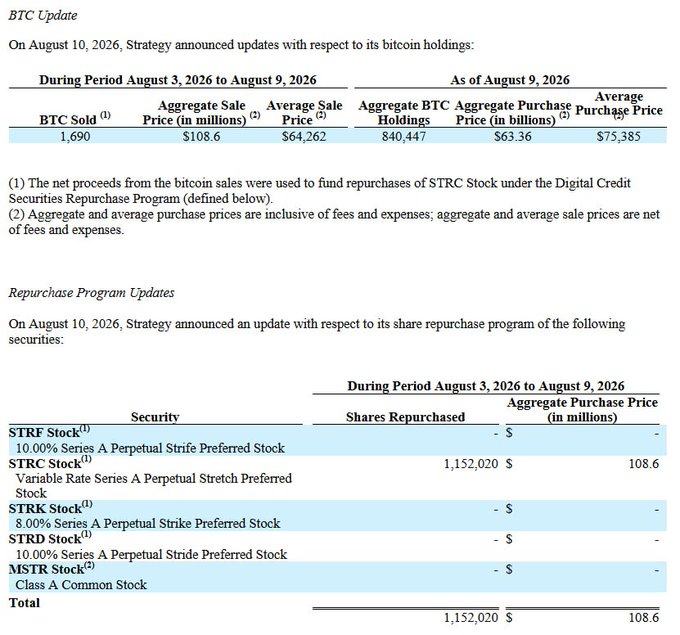
Task: Click the 'Aggregate BTC Holdings' column header
Action: tap(403, 112)
